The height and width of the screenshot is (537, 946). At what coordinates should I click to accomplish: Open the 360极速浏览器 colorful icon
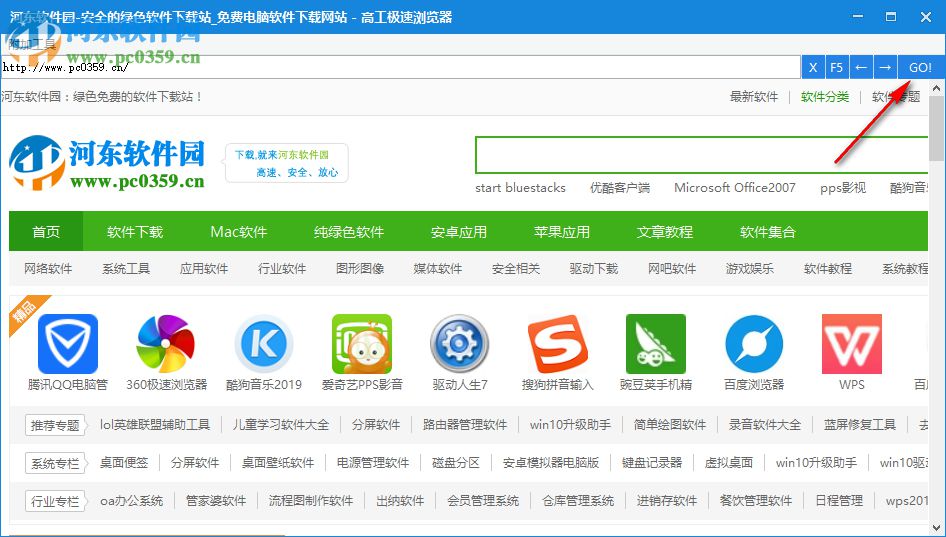[166, 343]
